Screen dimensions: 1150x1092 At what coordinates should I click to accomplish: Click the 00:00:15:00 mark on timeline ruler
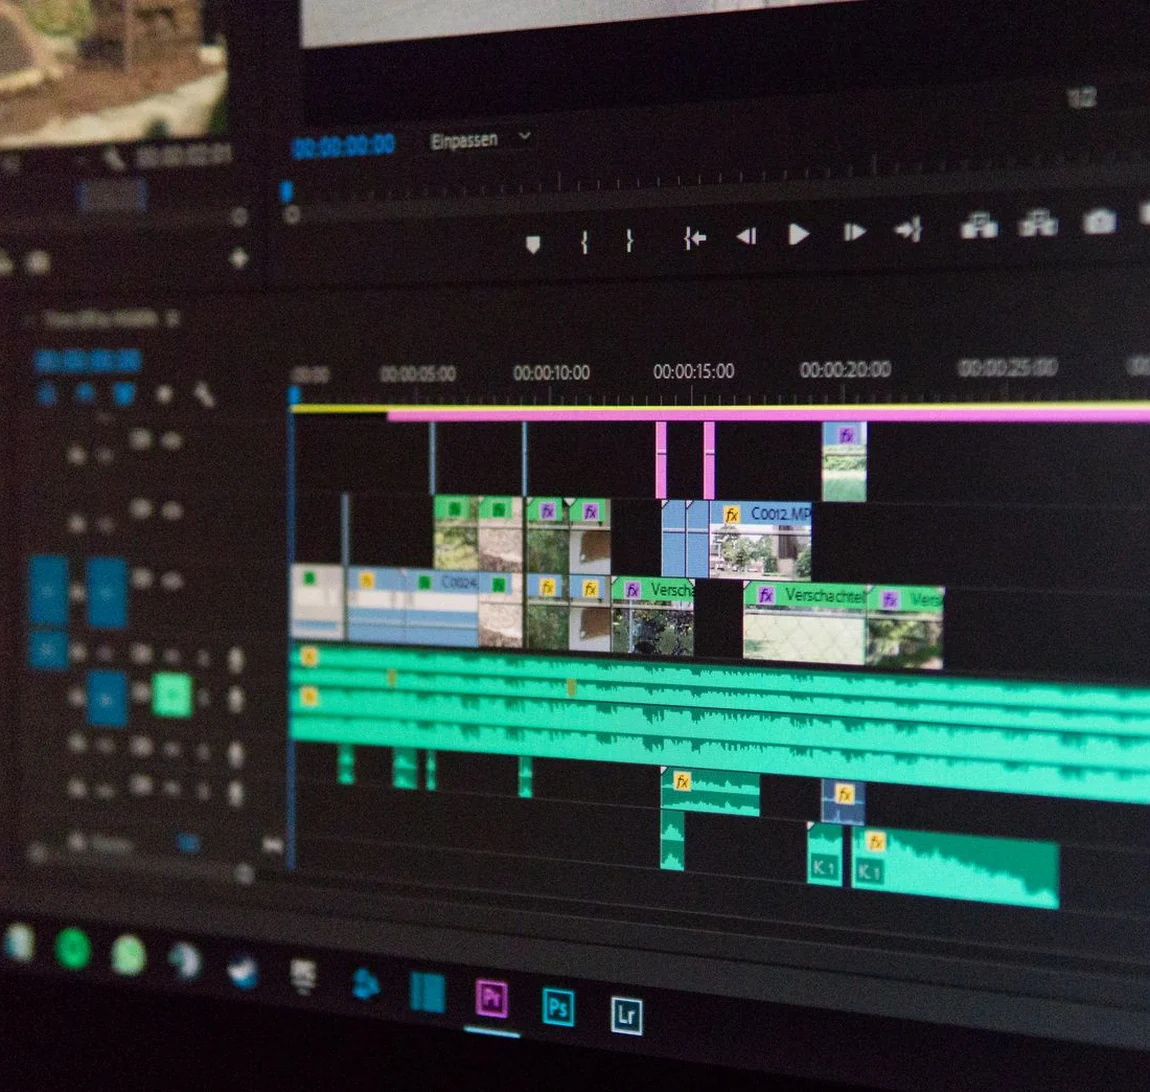click(694, 372)
